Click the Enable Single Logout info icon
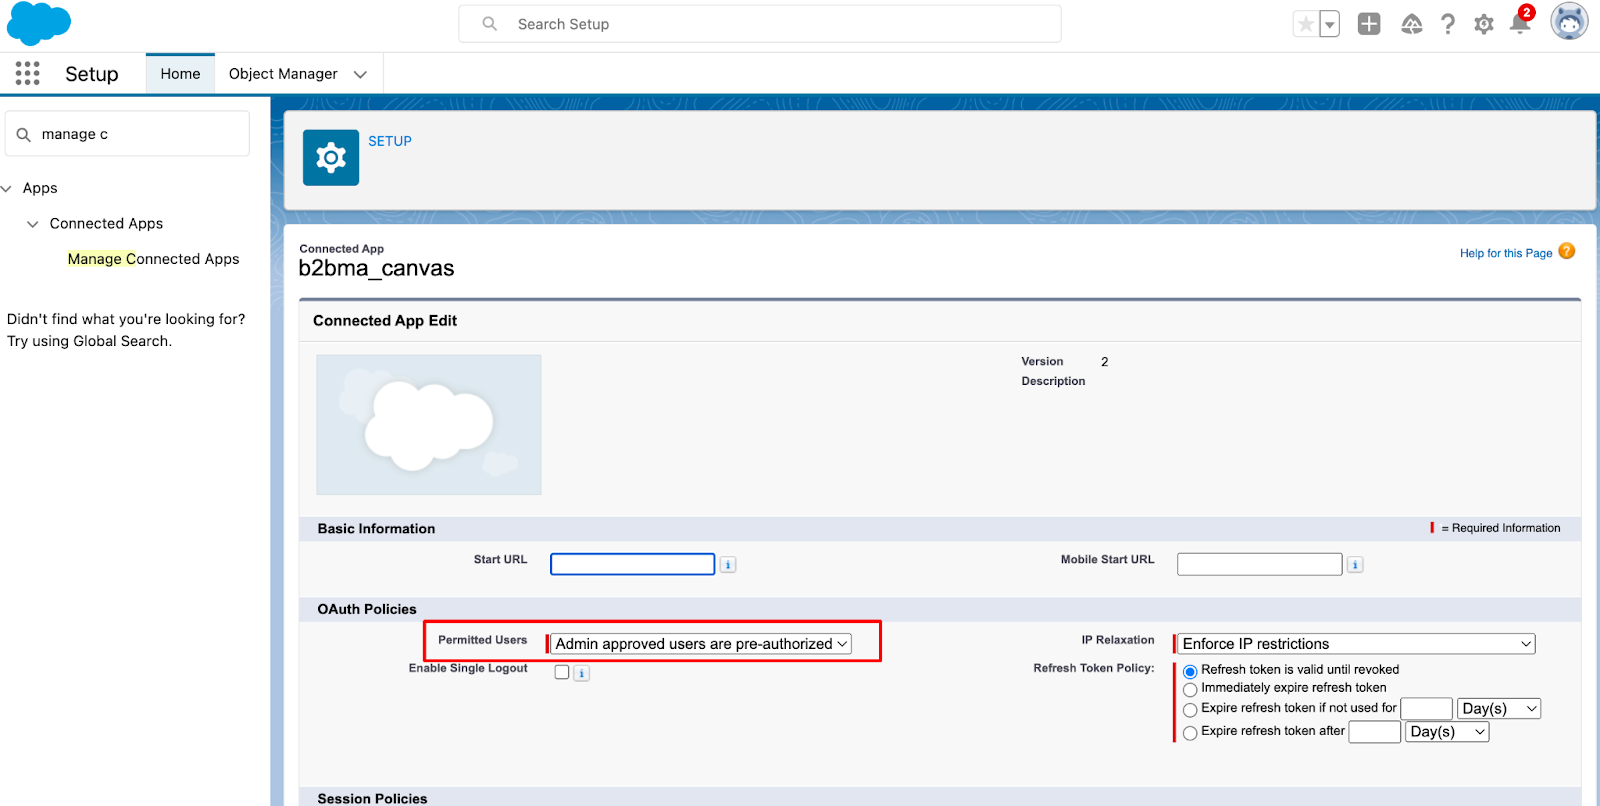This screenshot has height=806, width=1600. coord(582,674)
